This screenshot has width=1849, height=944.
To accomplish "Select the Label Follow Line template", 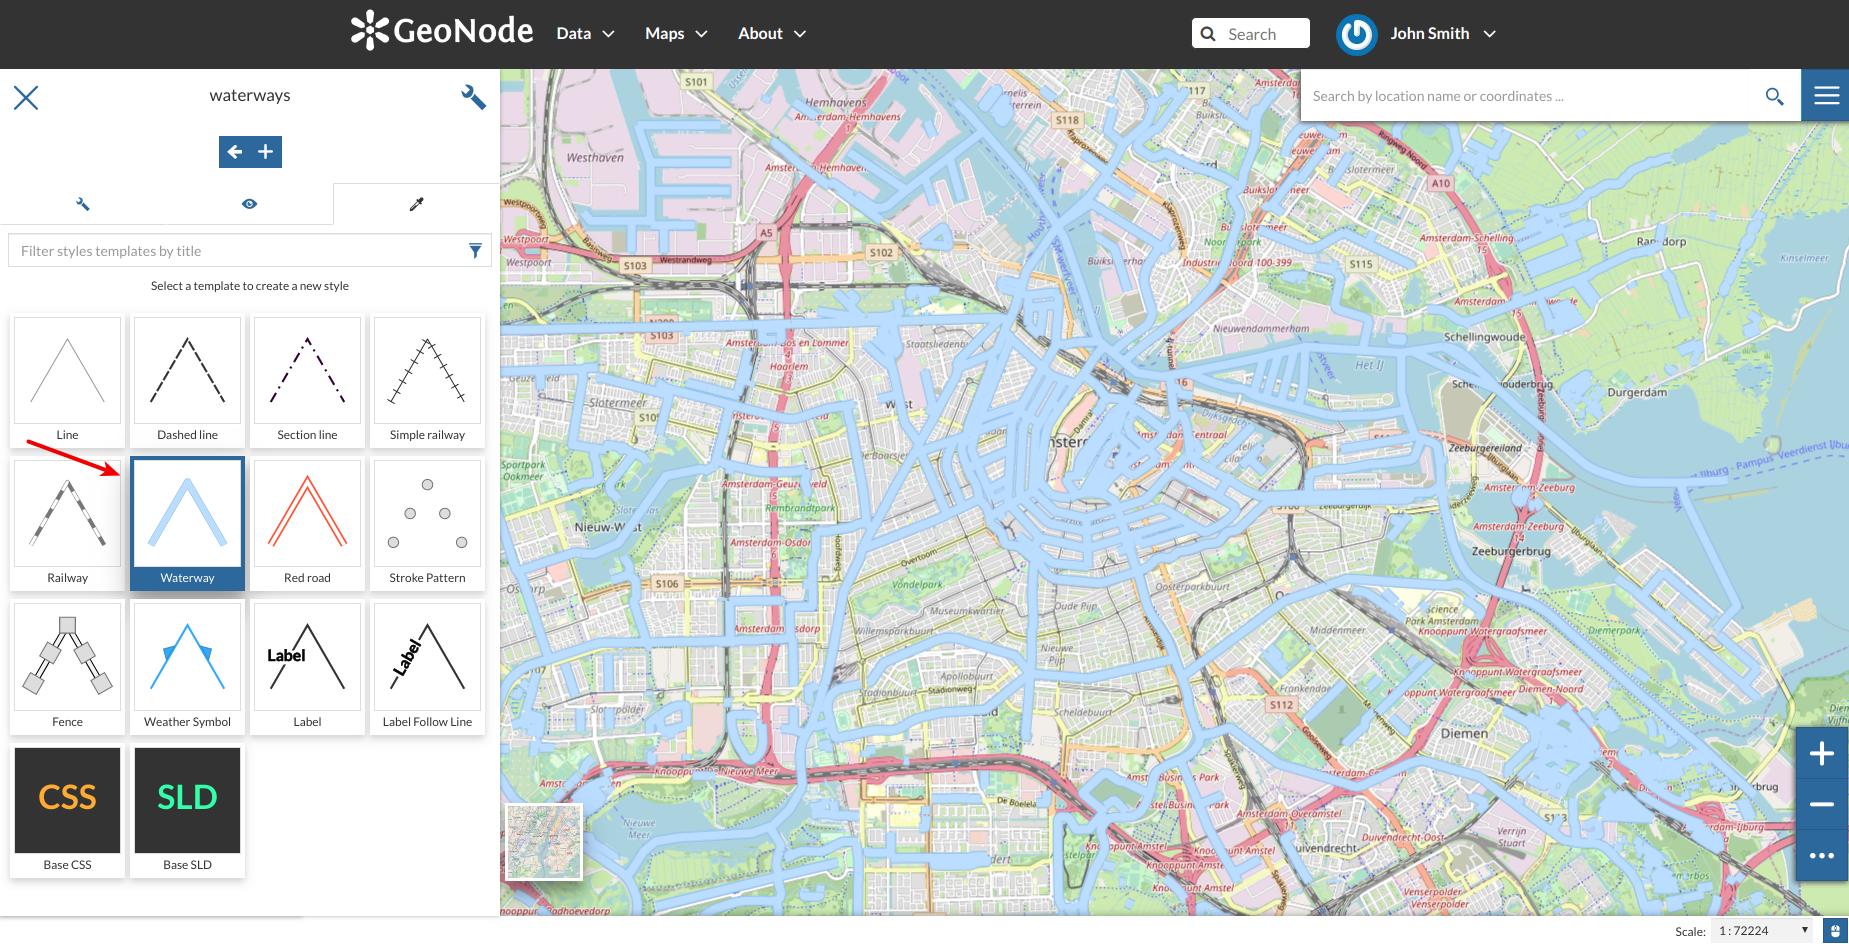I will tap(427, 667).
